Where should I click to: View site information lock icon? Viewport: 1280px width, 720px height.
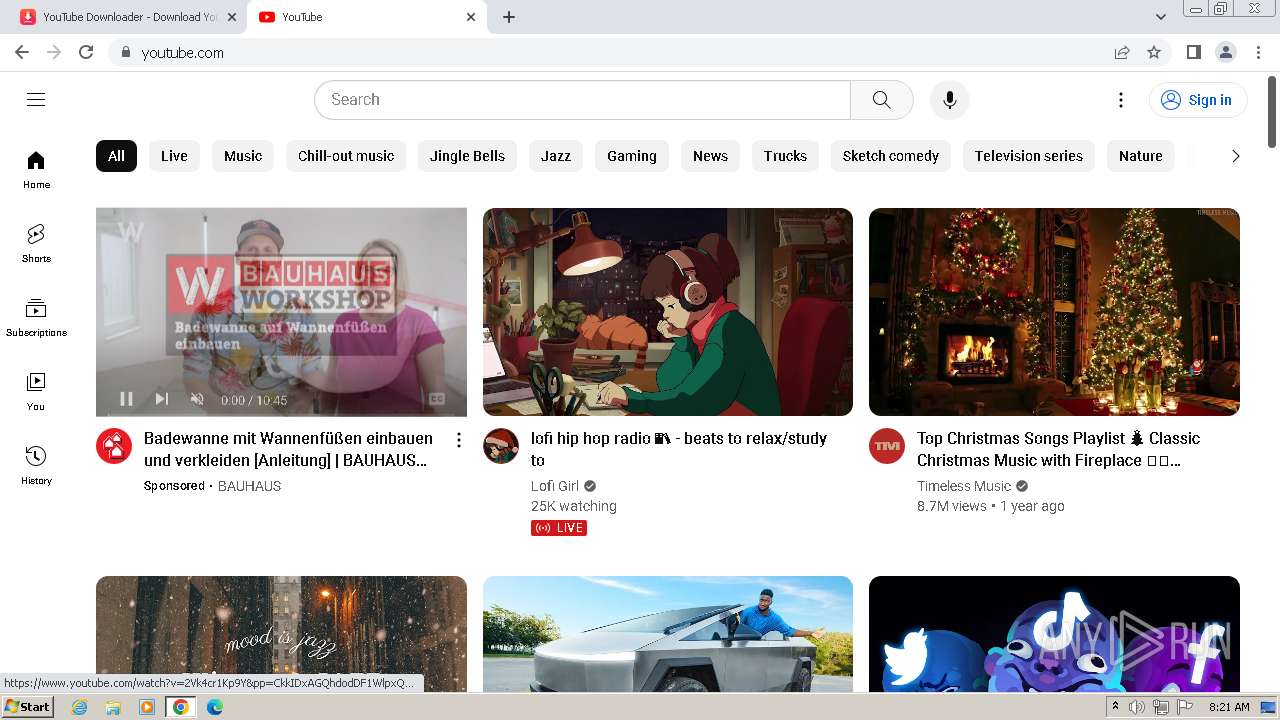(x=125, y=52)
